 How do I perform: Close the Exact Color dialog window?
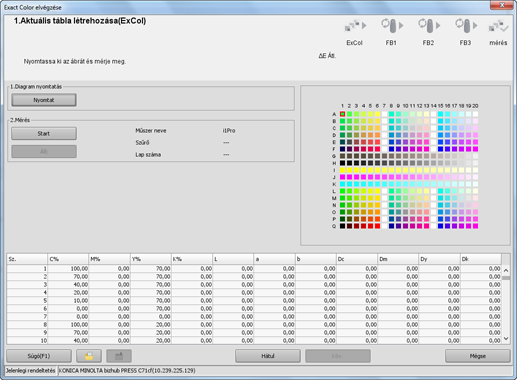point(502,5)
